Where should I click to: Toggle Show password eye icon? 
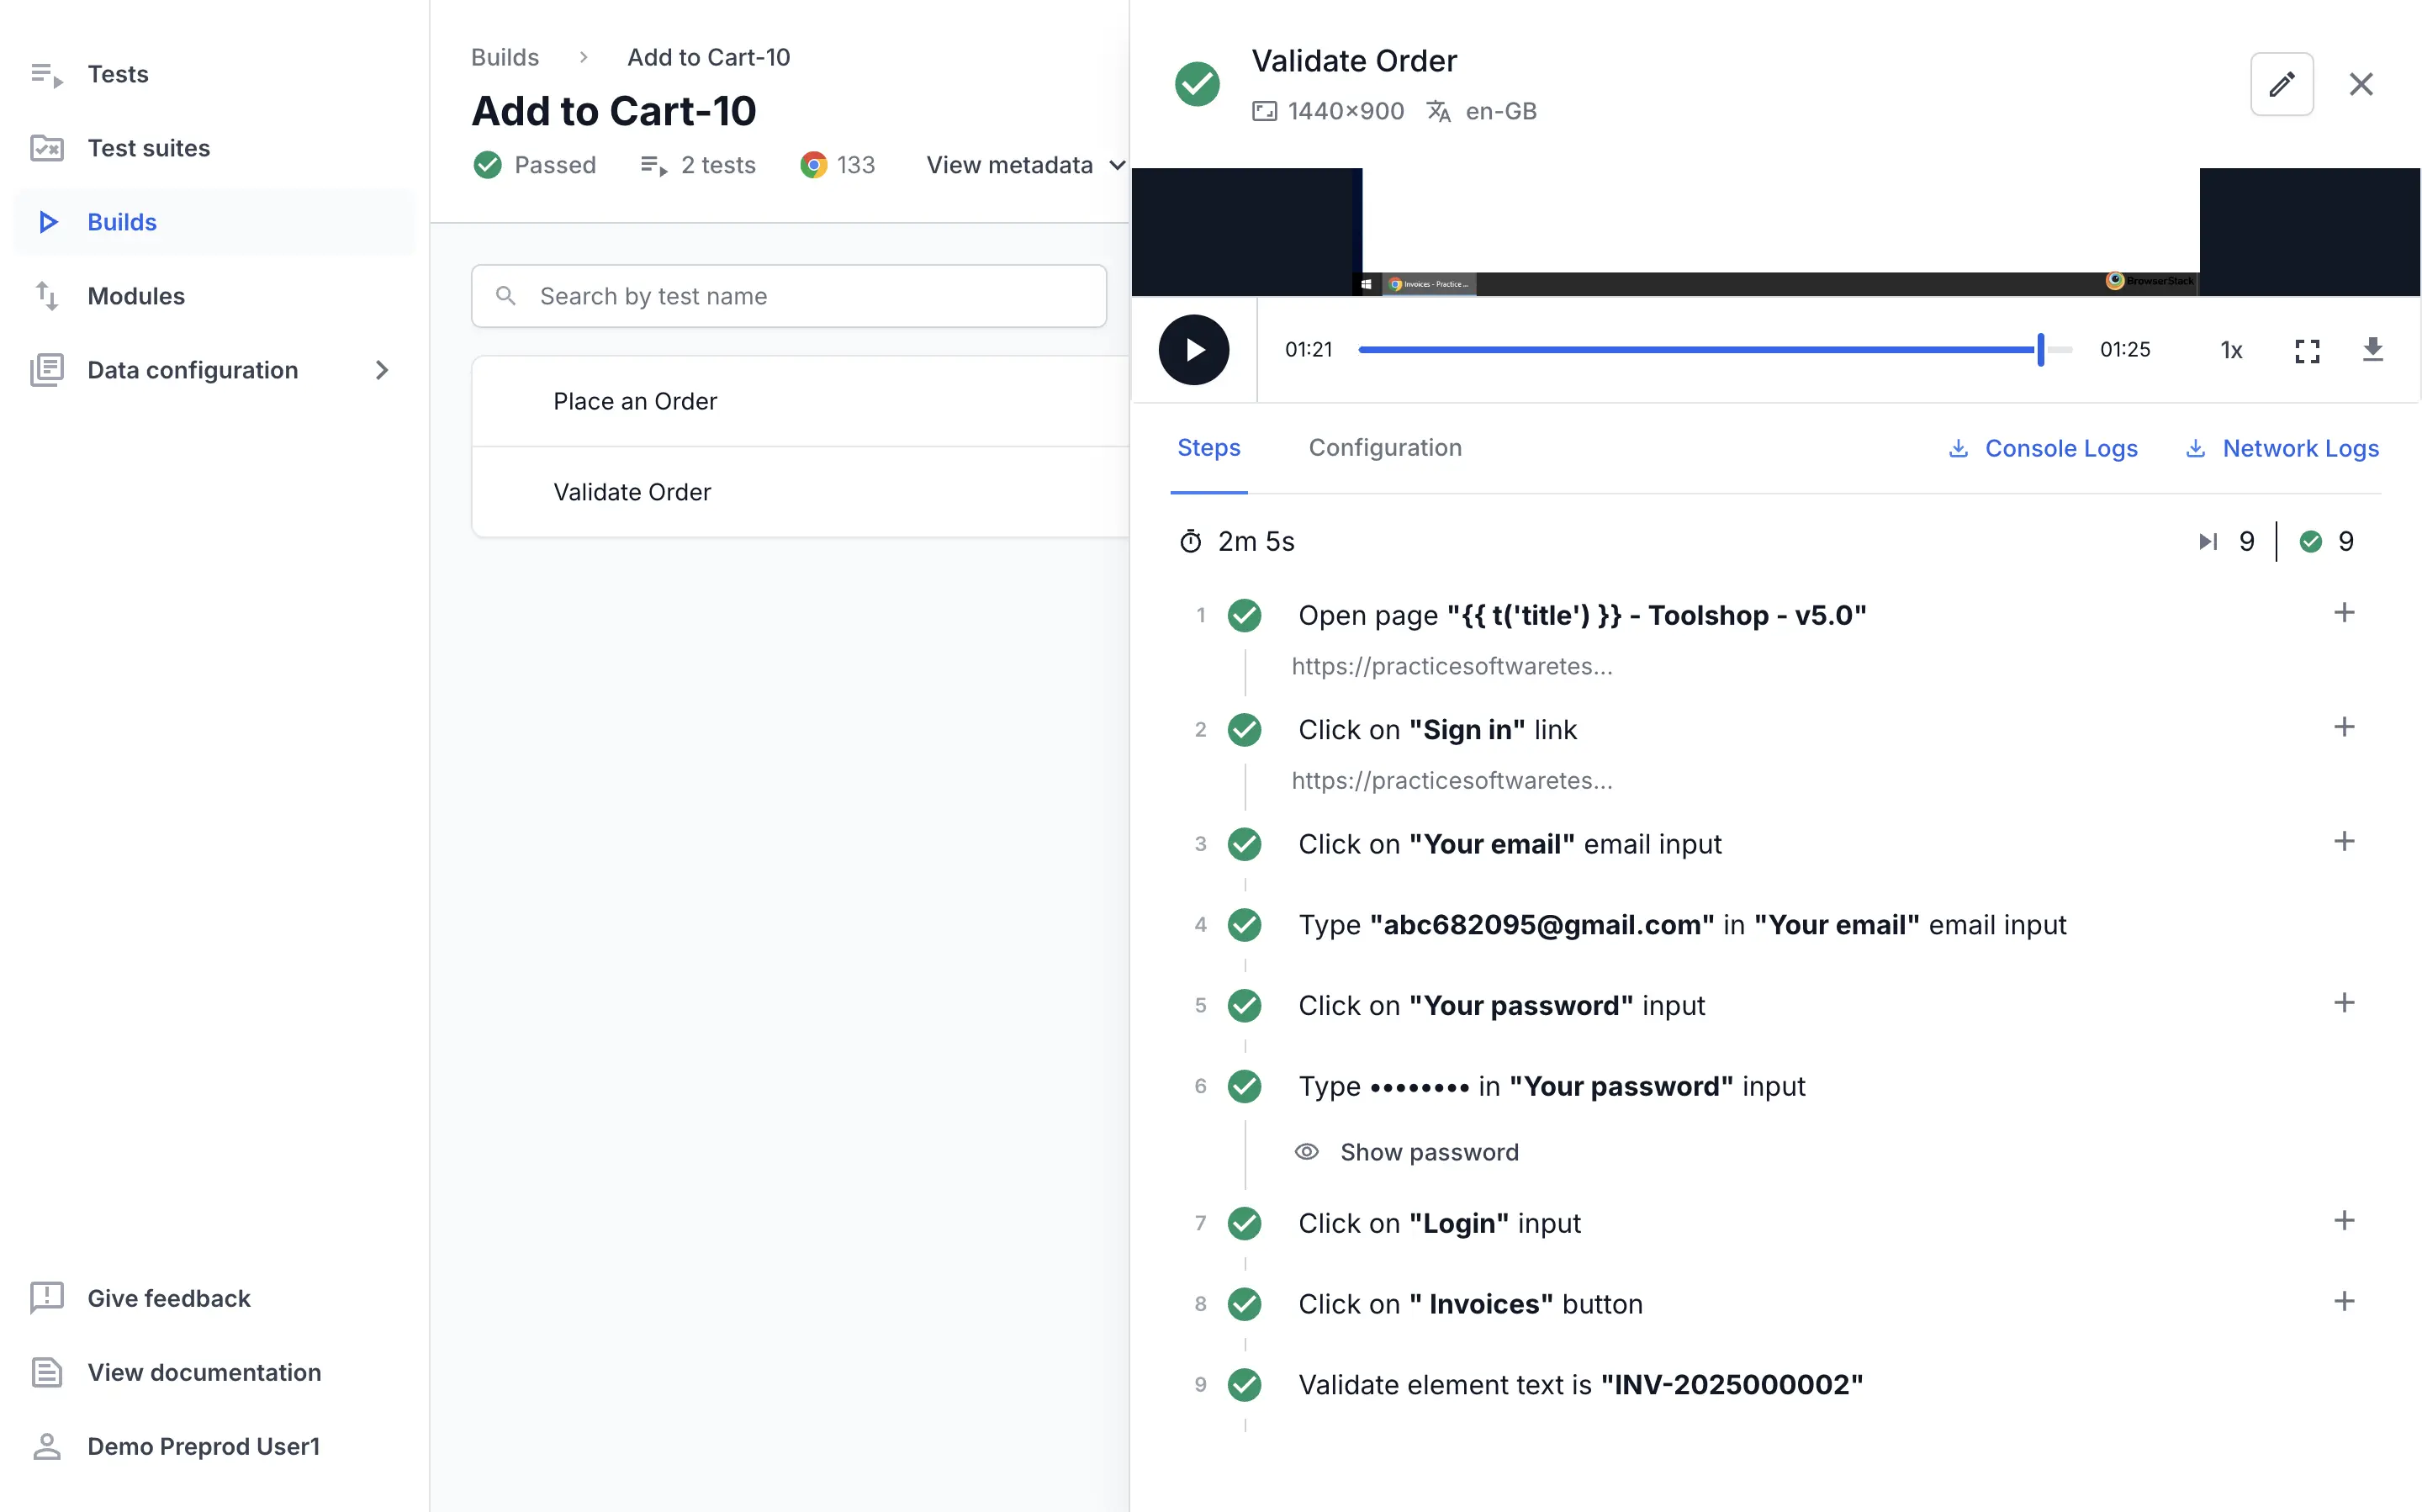point(1306,1152)
